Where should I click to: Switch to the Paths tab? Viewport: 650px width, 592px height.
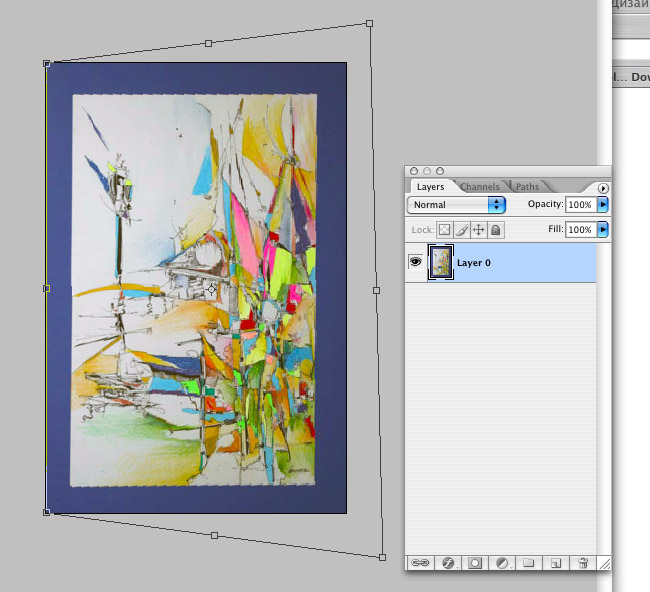[527, 187]
